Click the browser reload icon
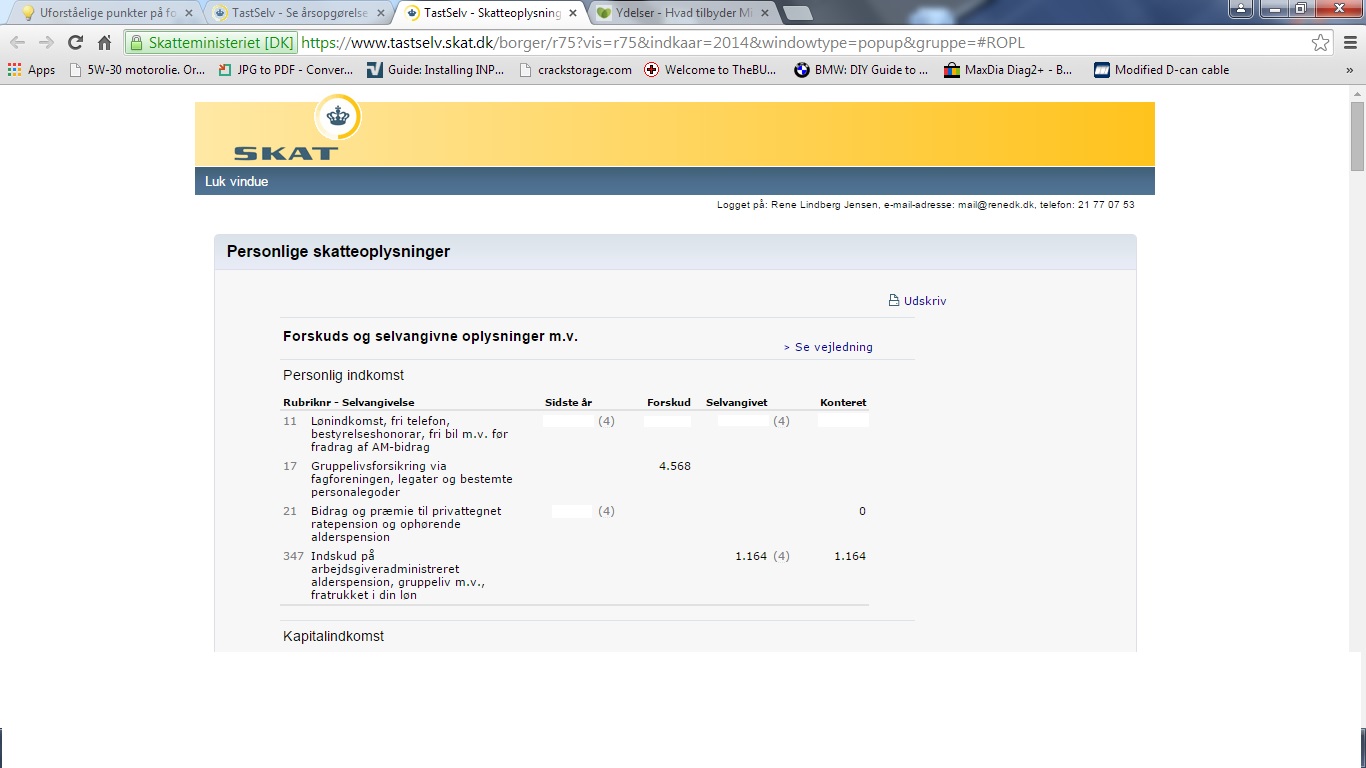 [x=75, y=42]
